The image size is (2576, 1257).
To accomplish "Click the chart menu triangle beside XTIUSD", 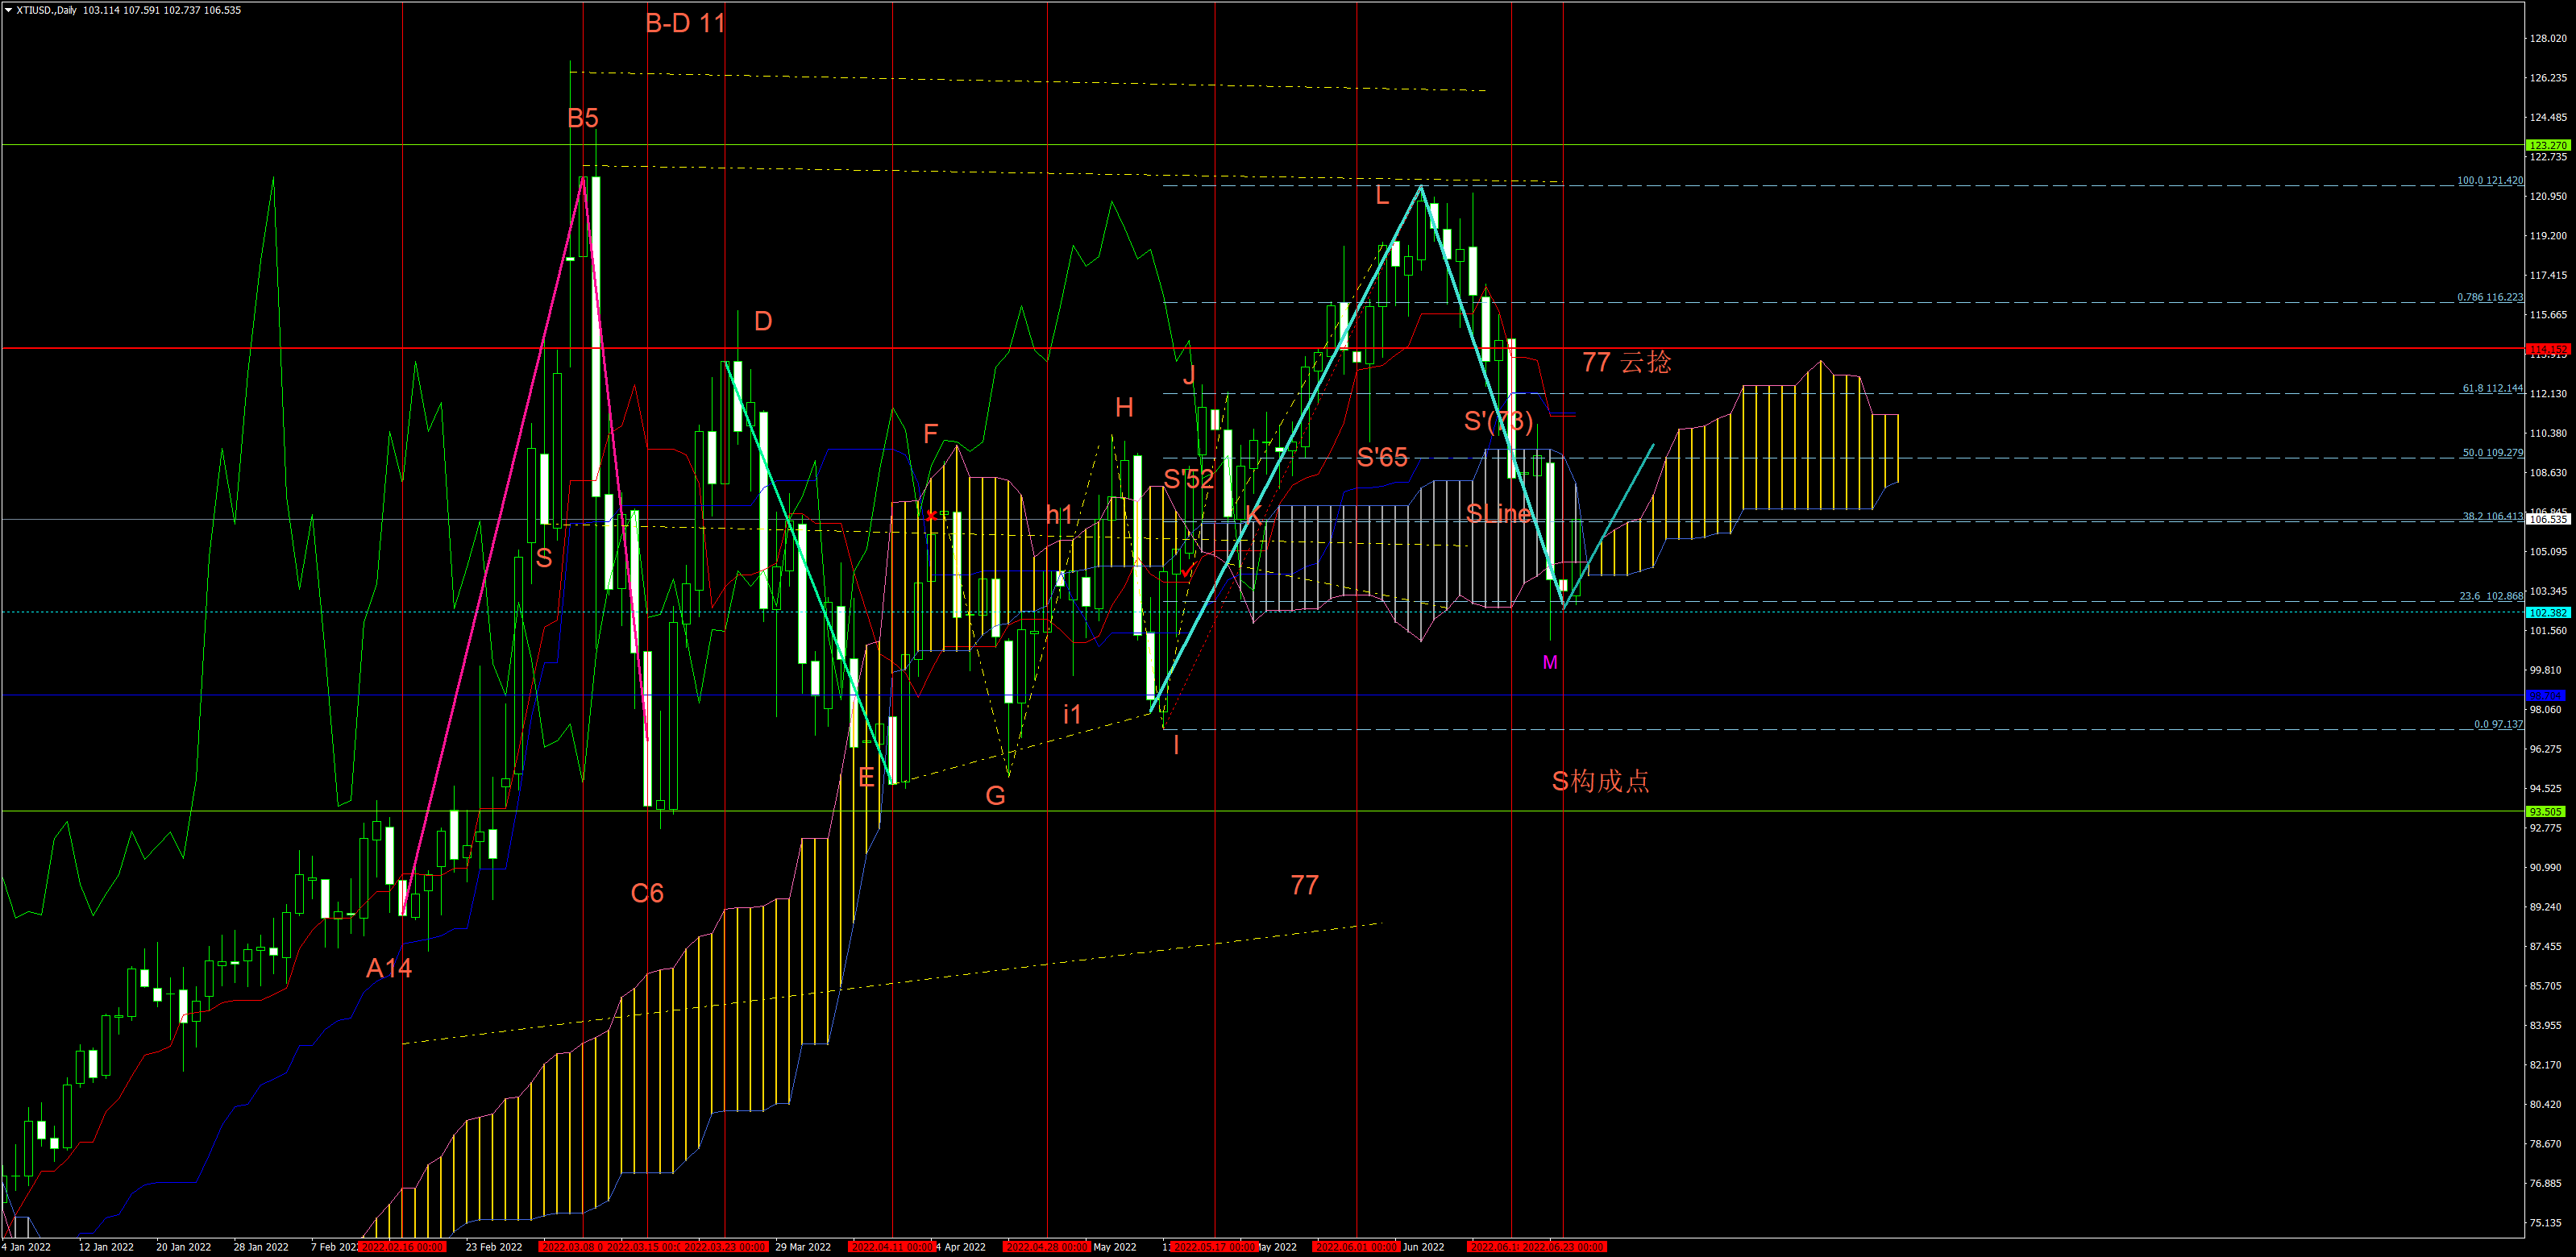I will click(8, 10).
